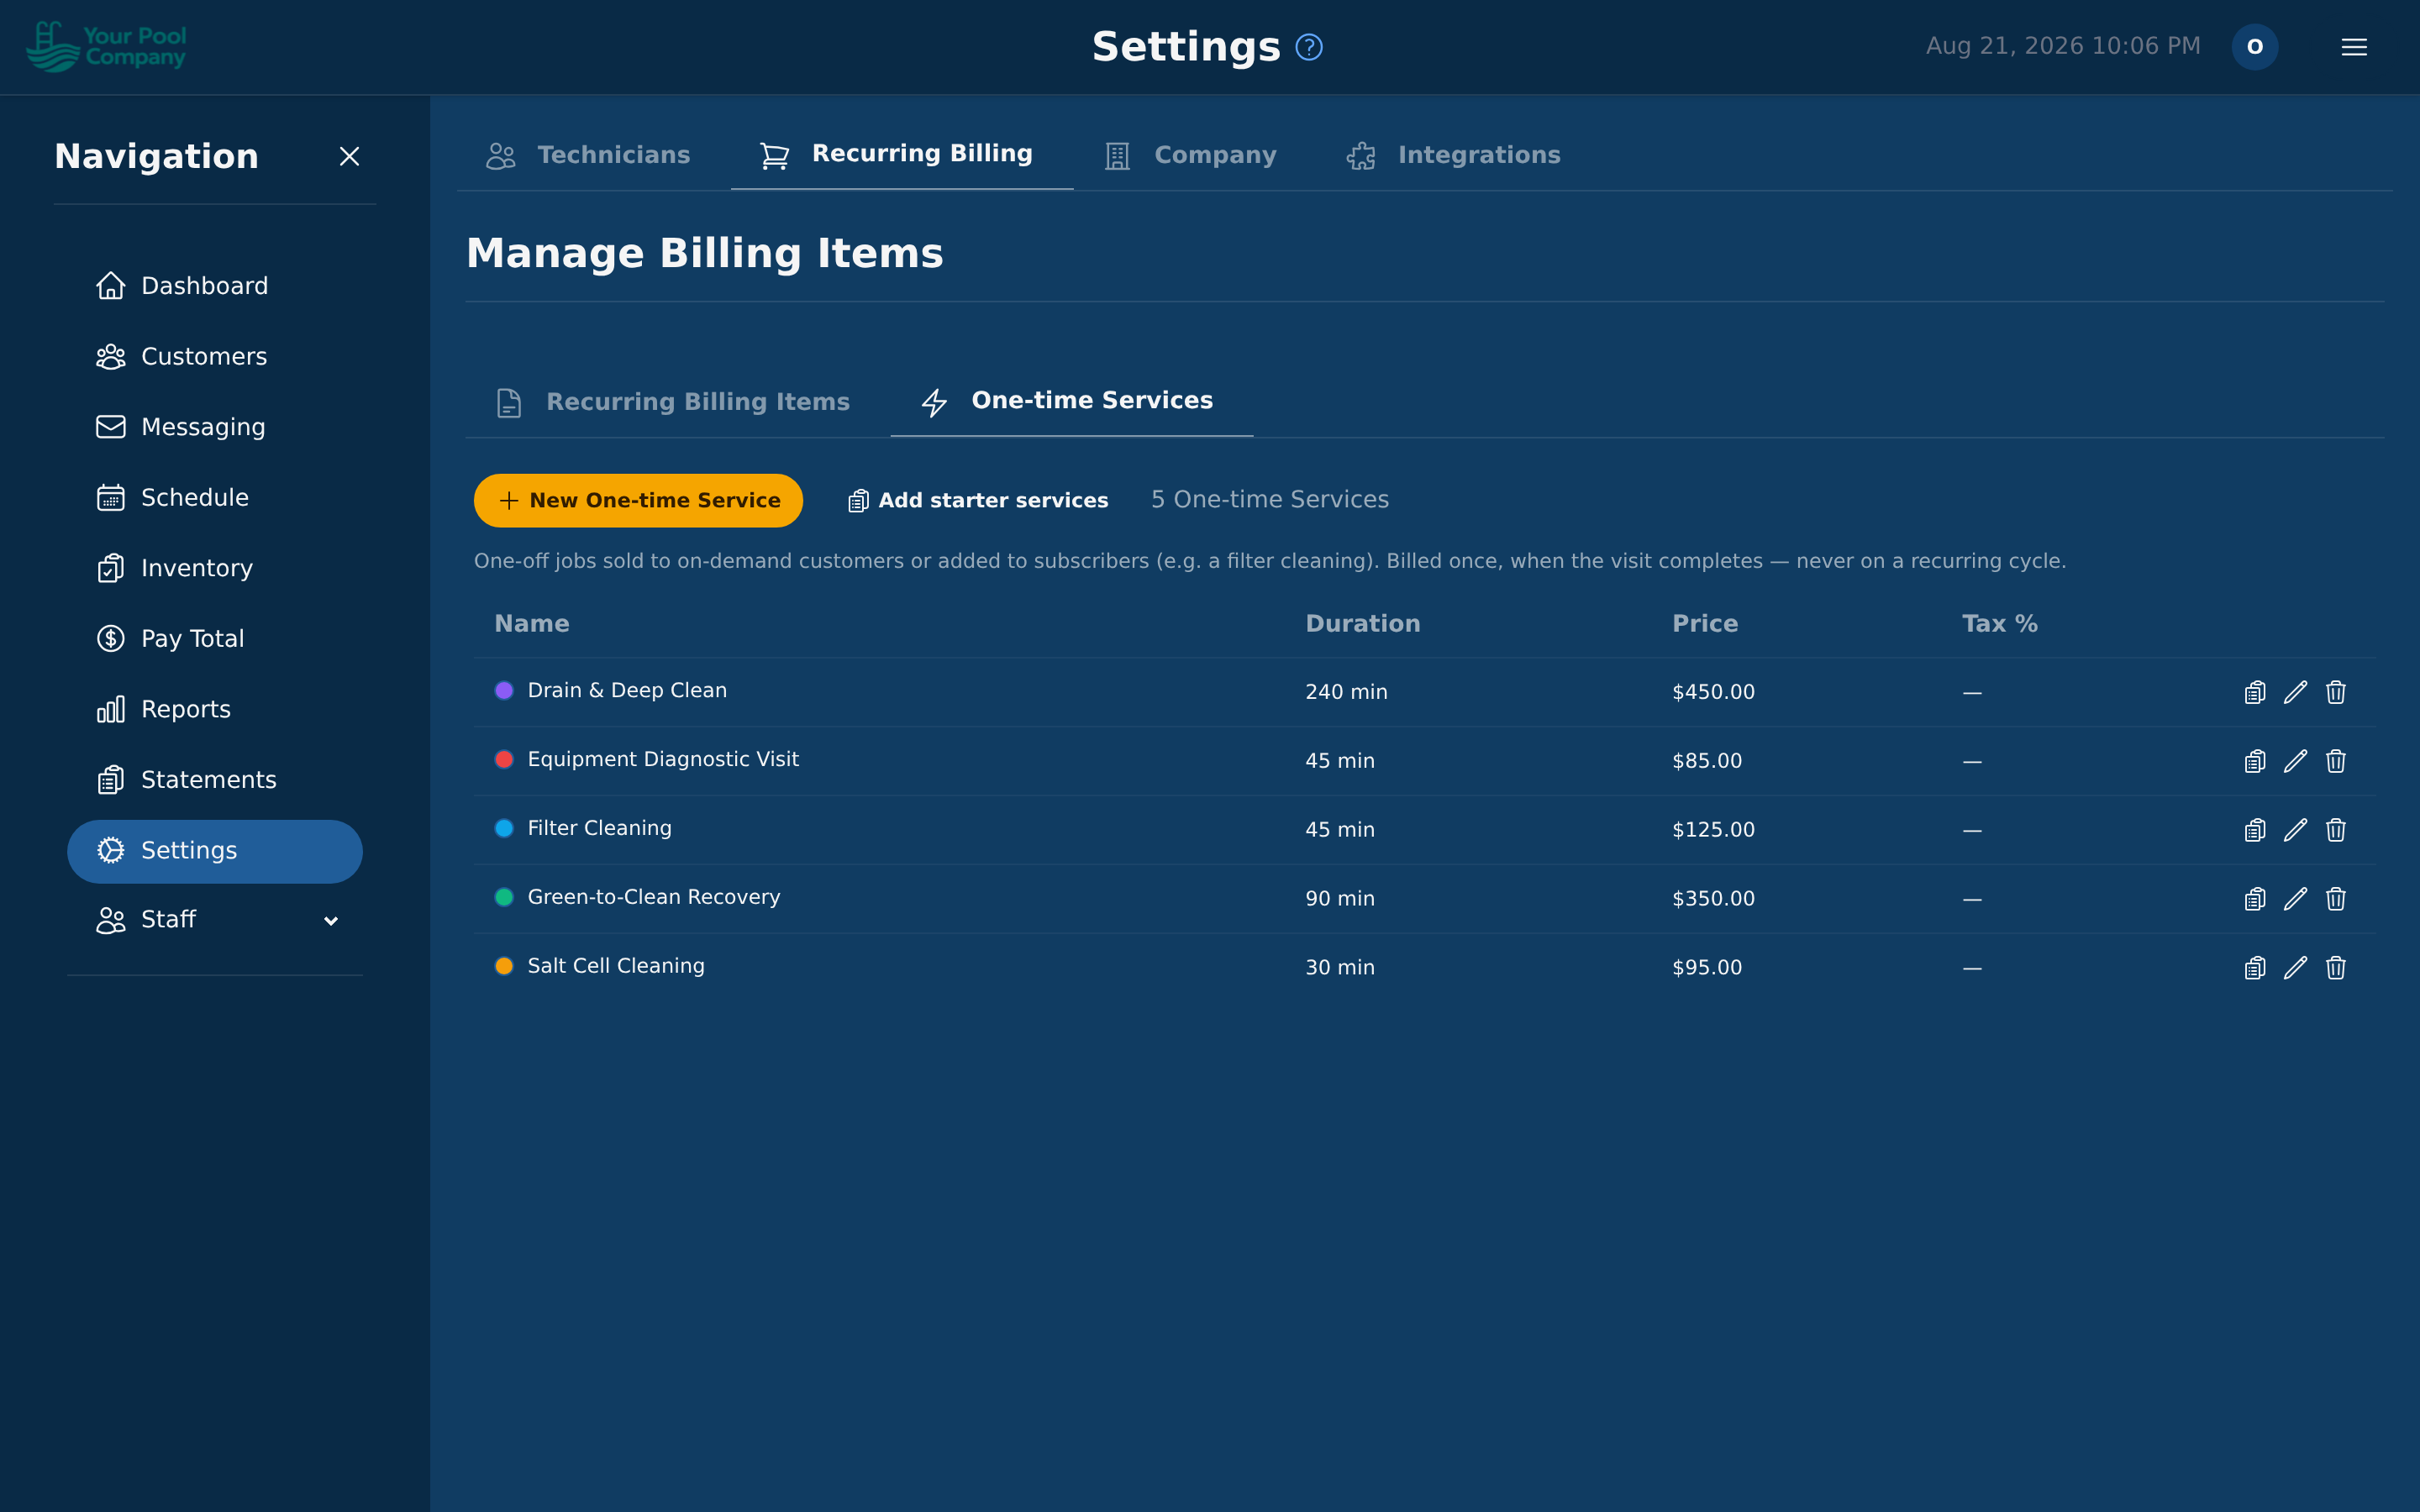
Task: Click the Green-to-Clean Recovery name
Action: (654, 897)
